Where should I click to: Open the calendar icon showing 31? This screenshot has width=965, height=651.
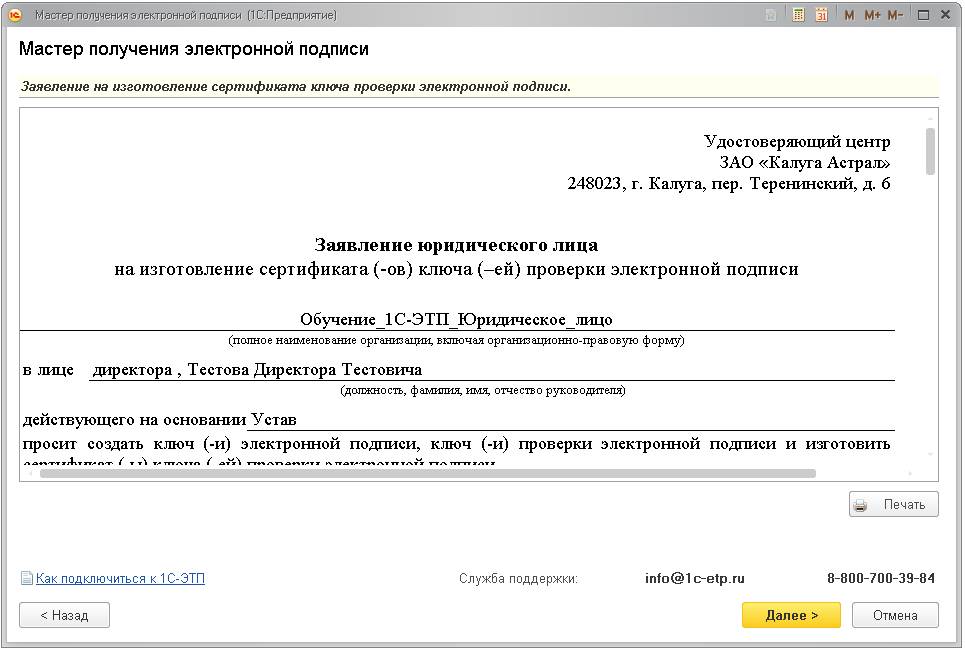[x=822, y=15]
